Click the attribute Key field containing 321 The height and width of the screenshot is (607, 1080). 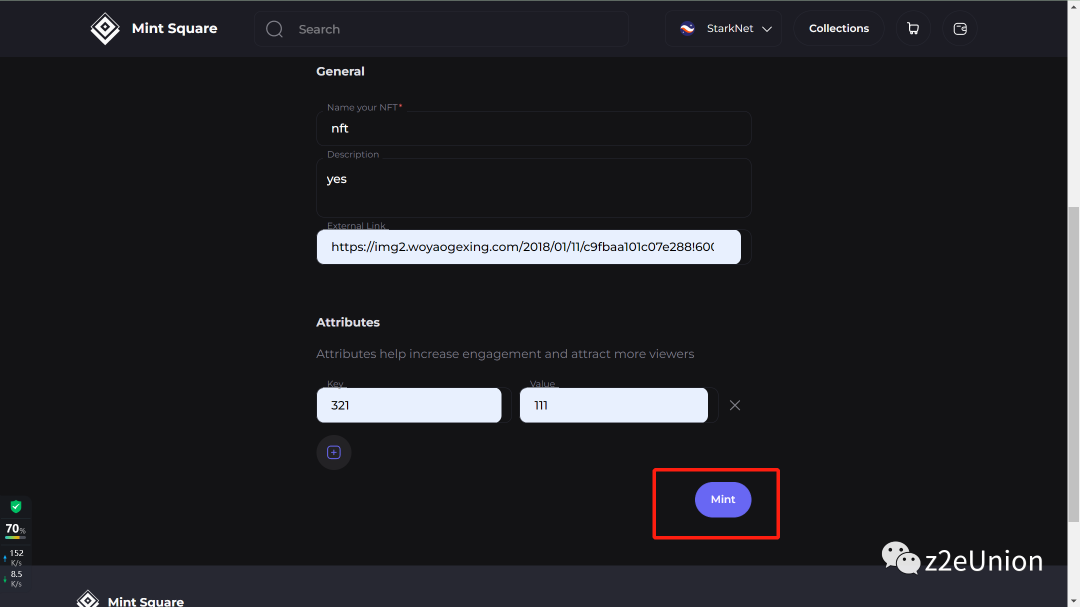[409, 405]
